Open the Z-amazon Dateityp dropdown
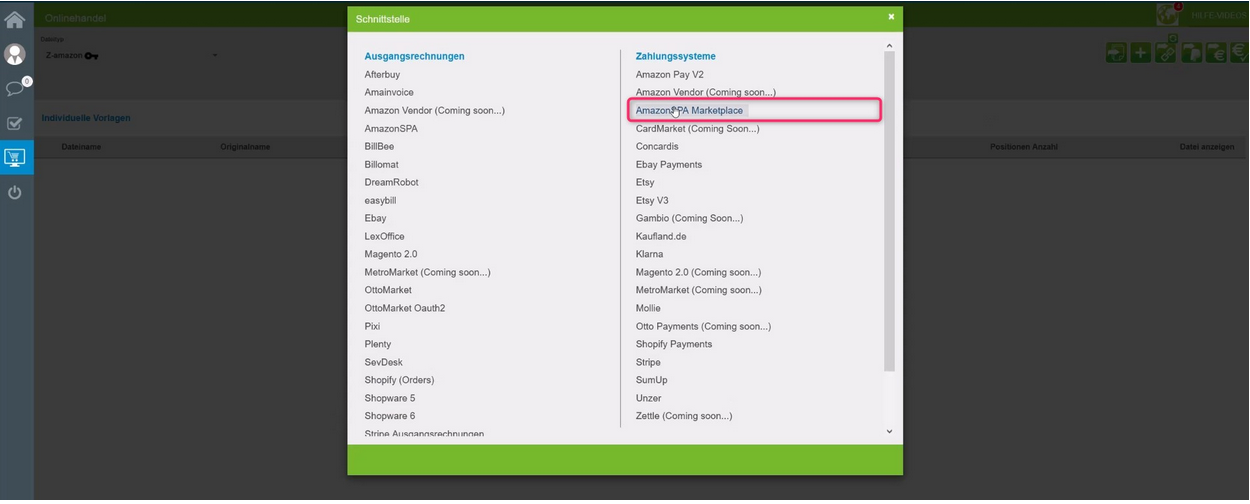 pyautogui.click(x=130, y=55)
